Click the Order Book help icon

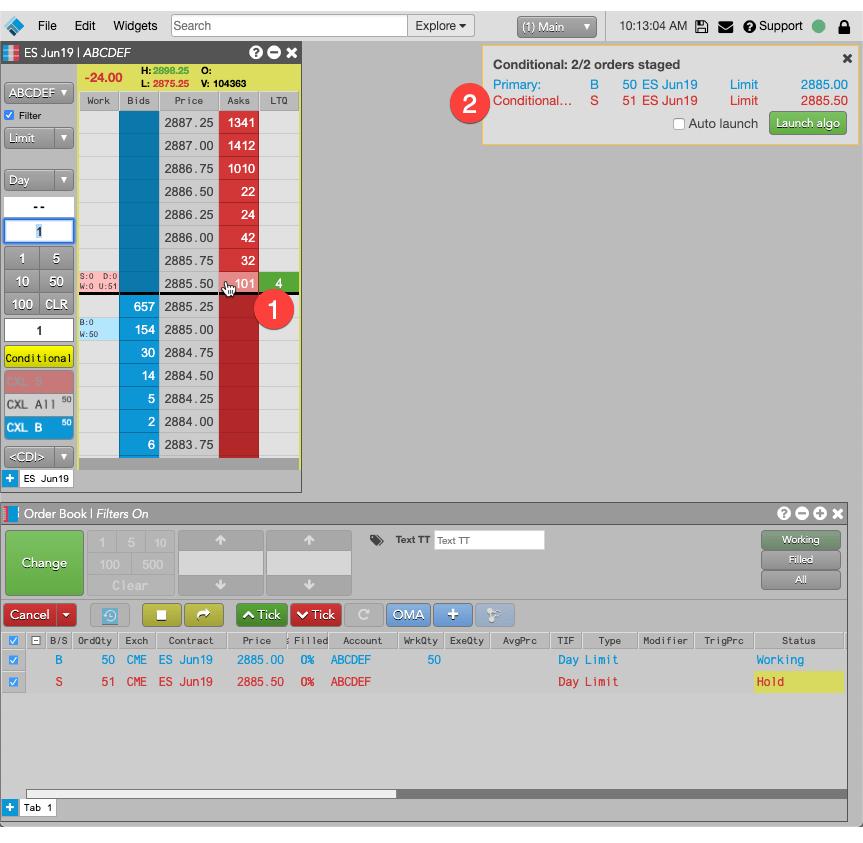pos(784,513)
